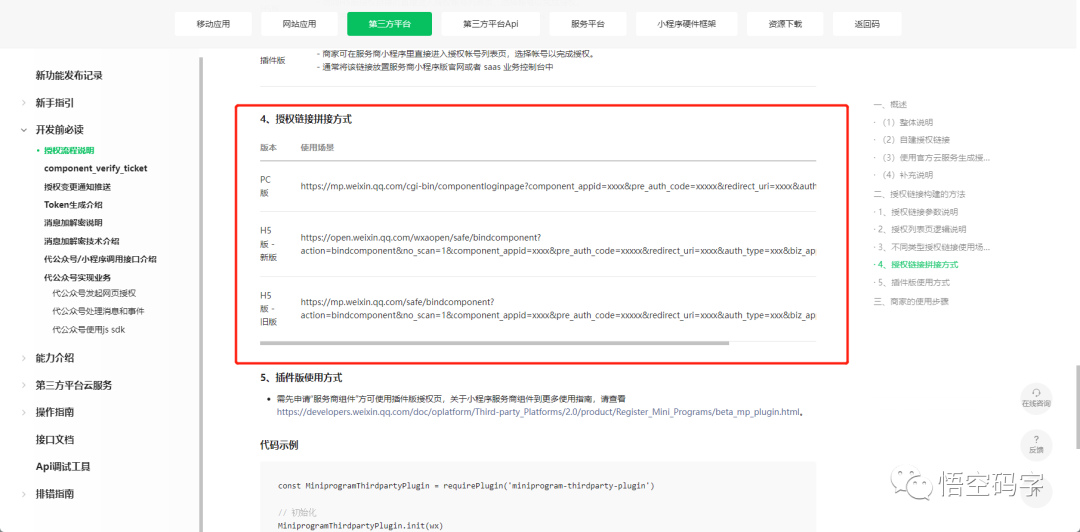Open 代公众号使用js sdk page

89,329
